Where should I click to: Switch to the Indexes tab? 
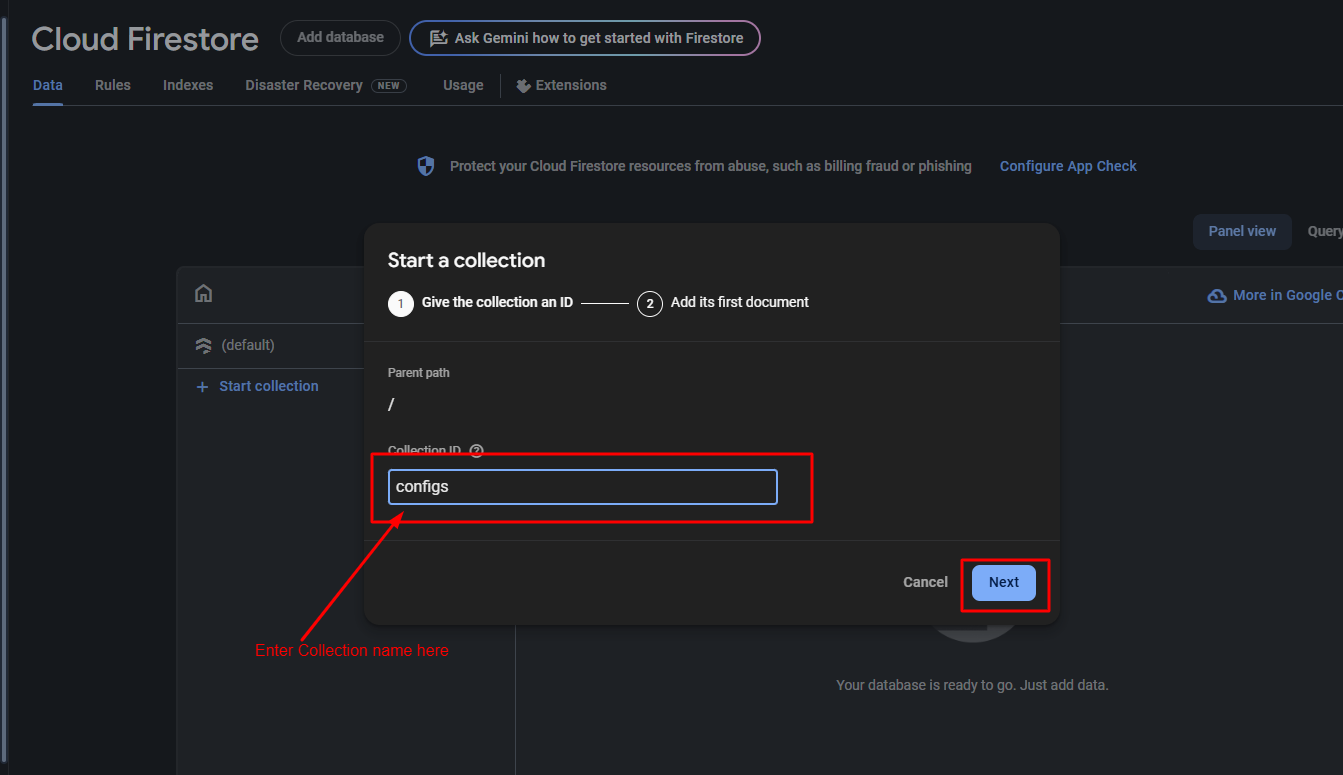188,85
